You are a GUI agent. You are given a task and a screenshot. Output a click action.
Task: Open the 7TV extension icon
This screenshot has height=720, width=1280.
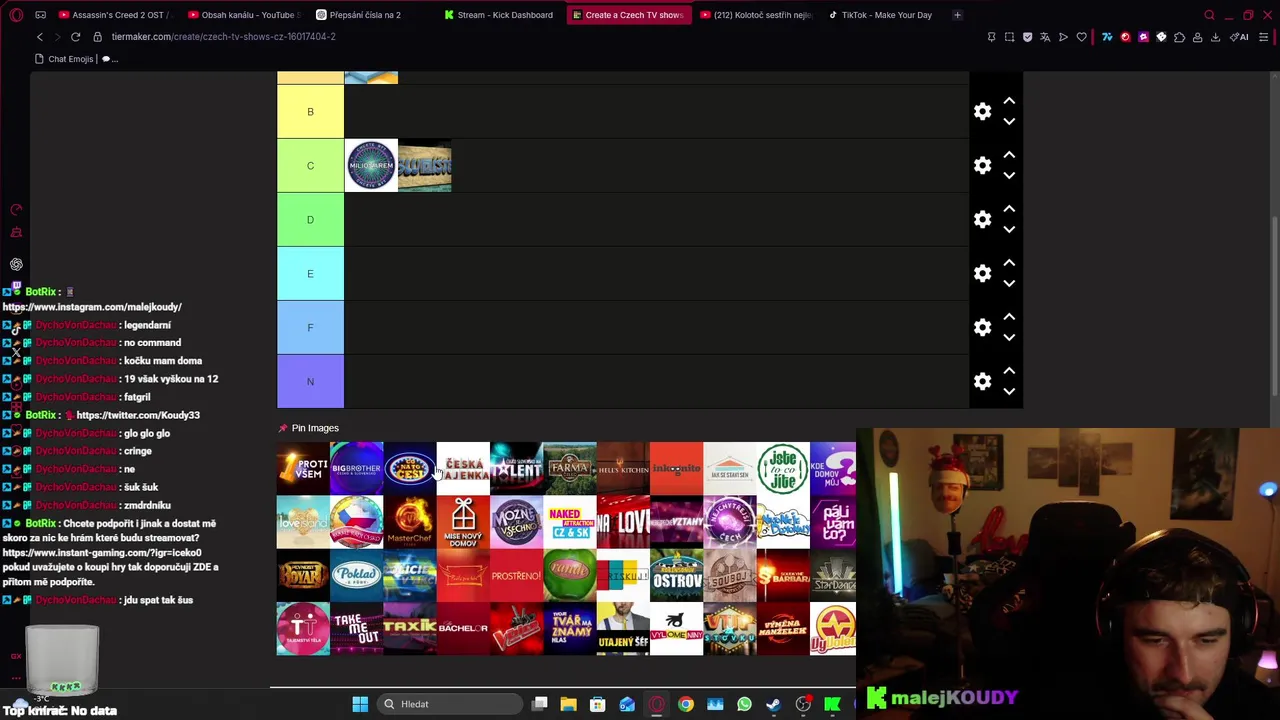click(1107, 37)
